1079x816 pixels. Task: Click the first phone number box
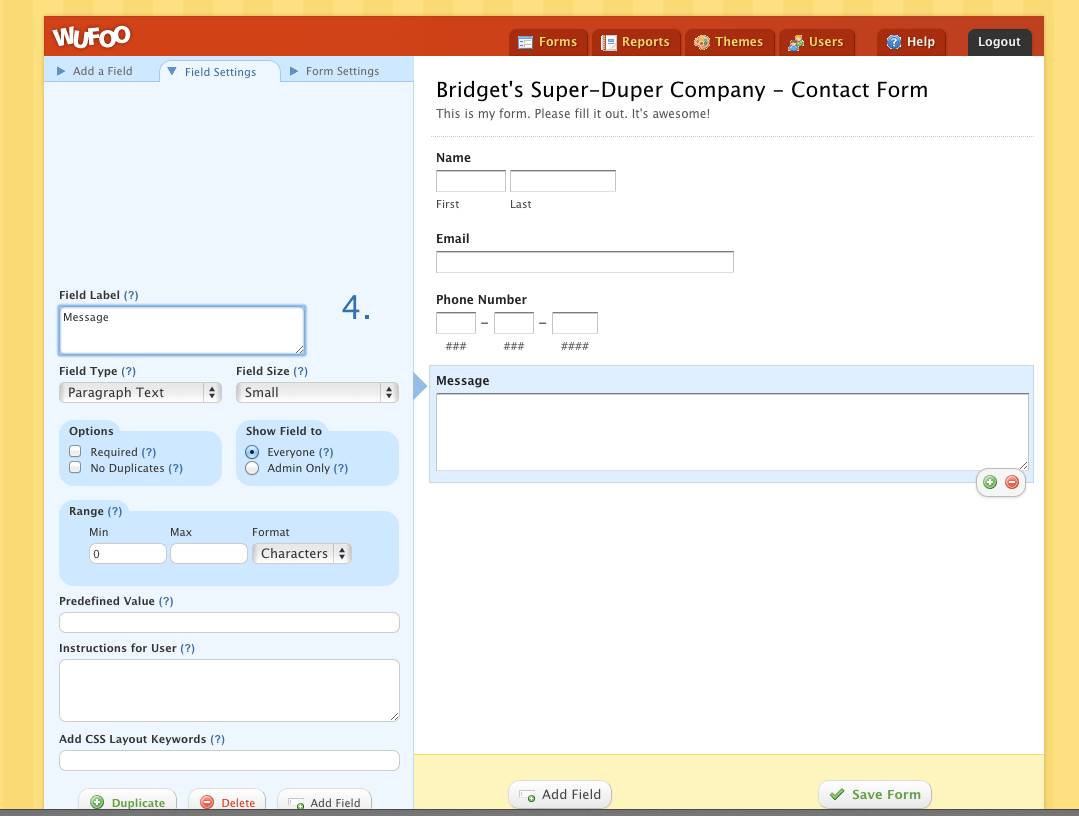(x=456, y=323)
